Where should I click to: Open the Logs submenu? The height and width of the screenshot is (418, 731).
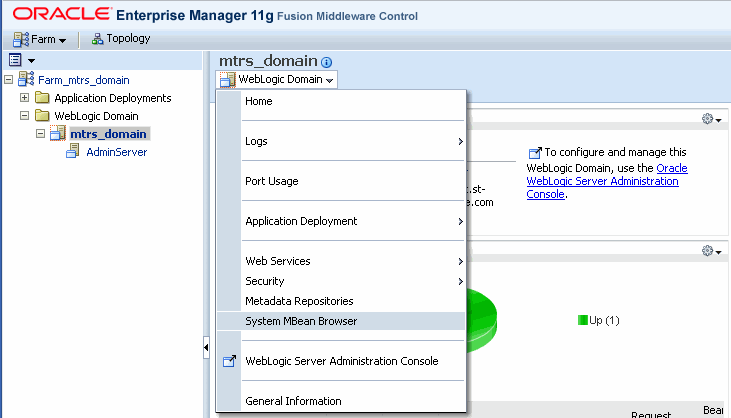[x=341, y=141]
